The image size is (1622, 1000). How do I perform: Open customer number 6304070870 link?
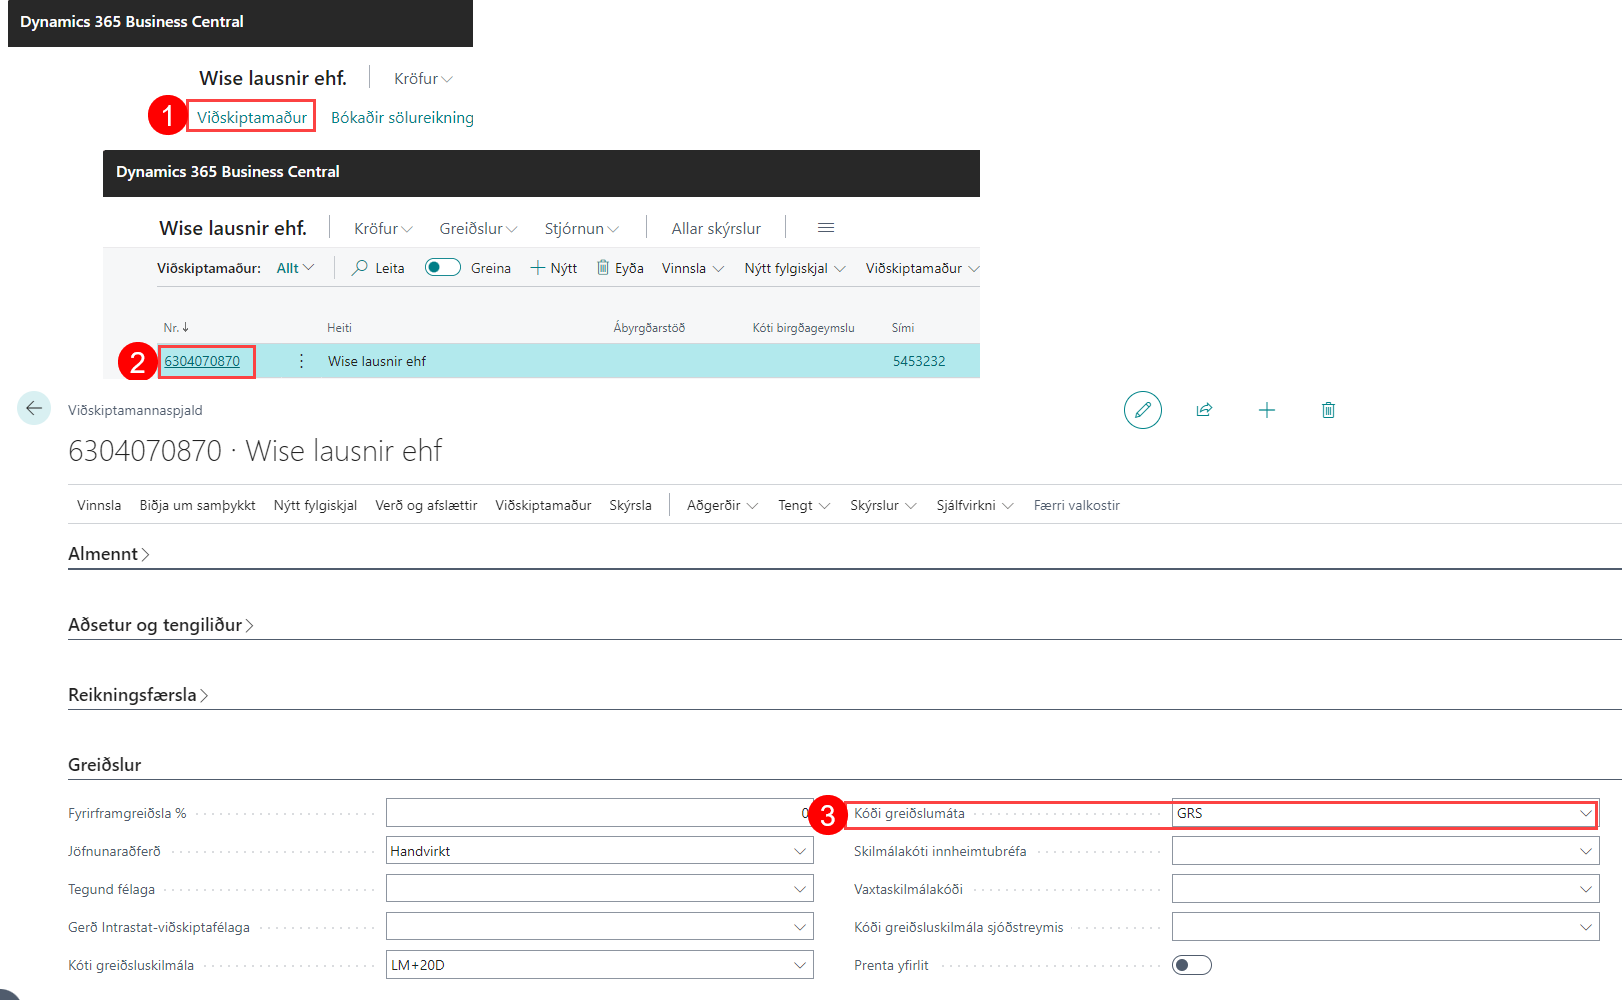tap(202, 361)
